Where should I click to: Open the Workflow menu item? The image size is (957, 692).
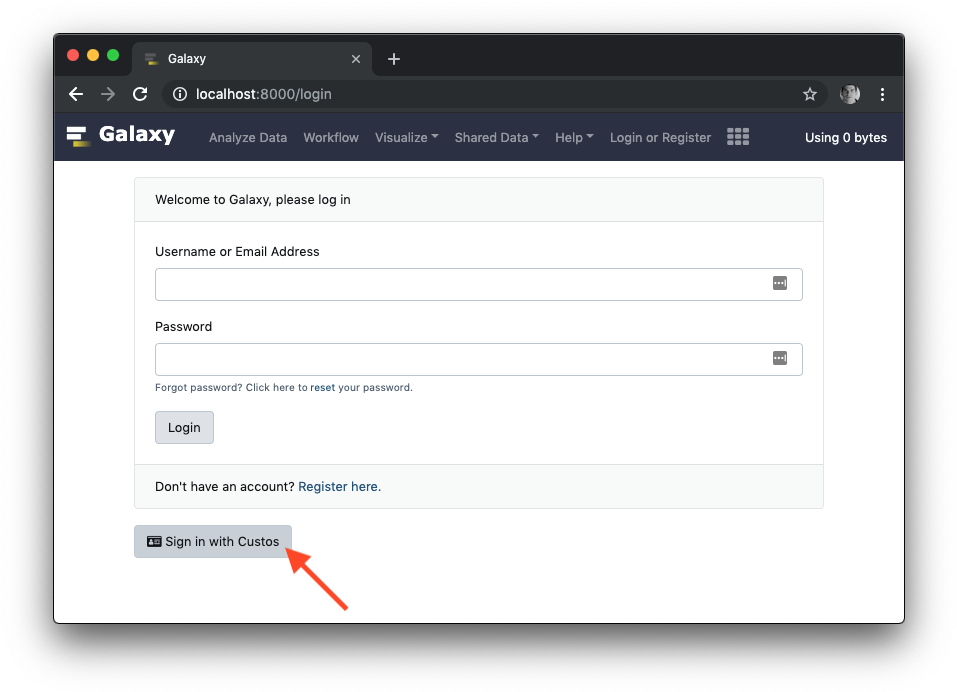pyautogui.click(x=331, y=137)
